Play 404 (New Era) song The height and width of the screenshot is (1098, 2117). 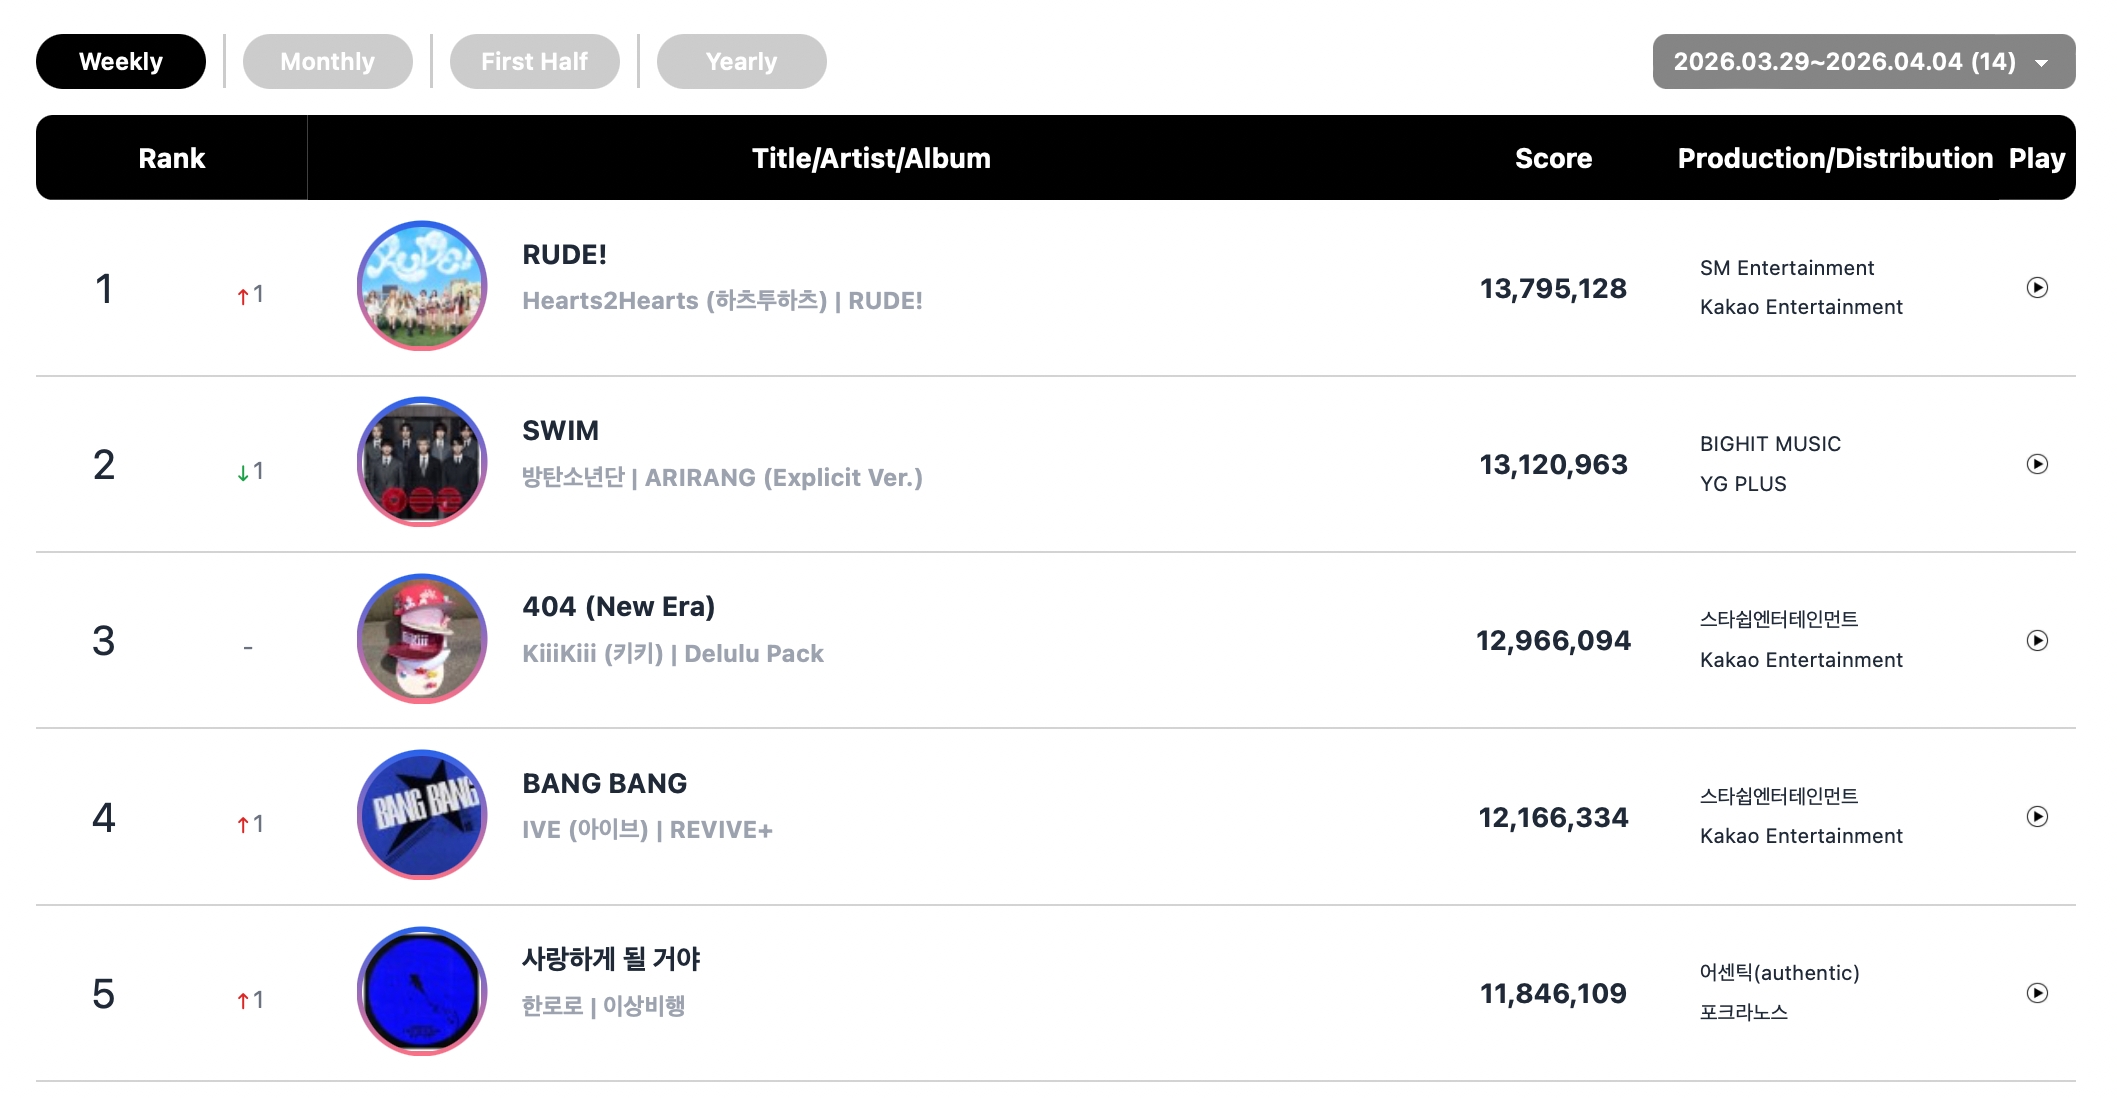(2036, 641)
